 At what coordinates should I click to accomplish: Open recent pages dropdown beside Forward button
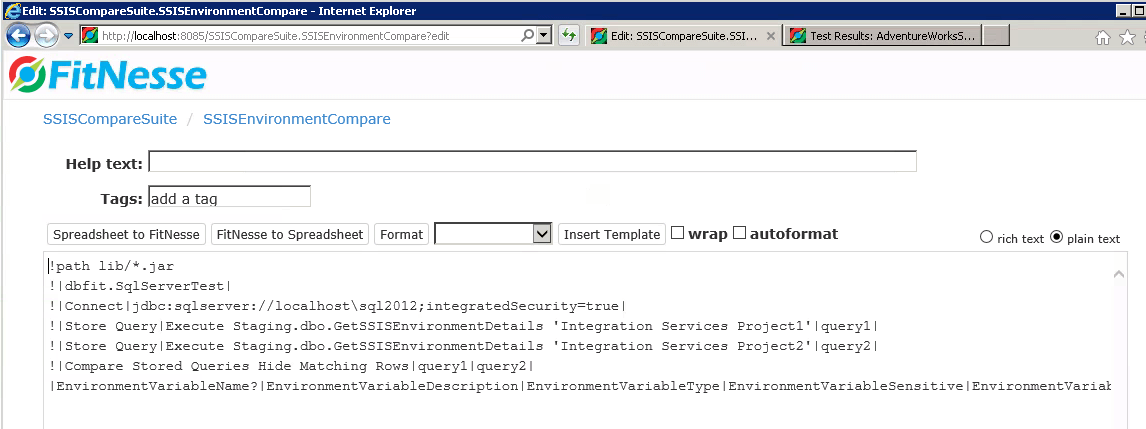click(68, 36)
